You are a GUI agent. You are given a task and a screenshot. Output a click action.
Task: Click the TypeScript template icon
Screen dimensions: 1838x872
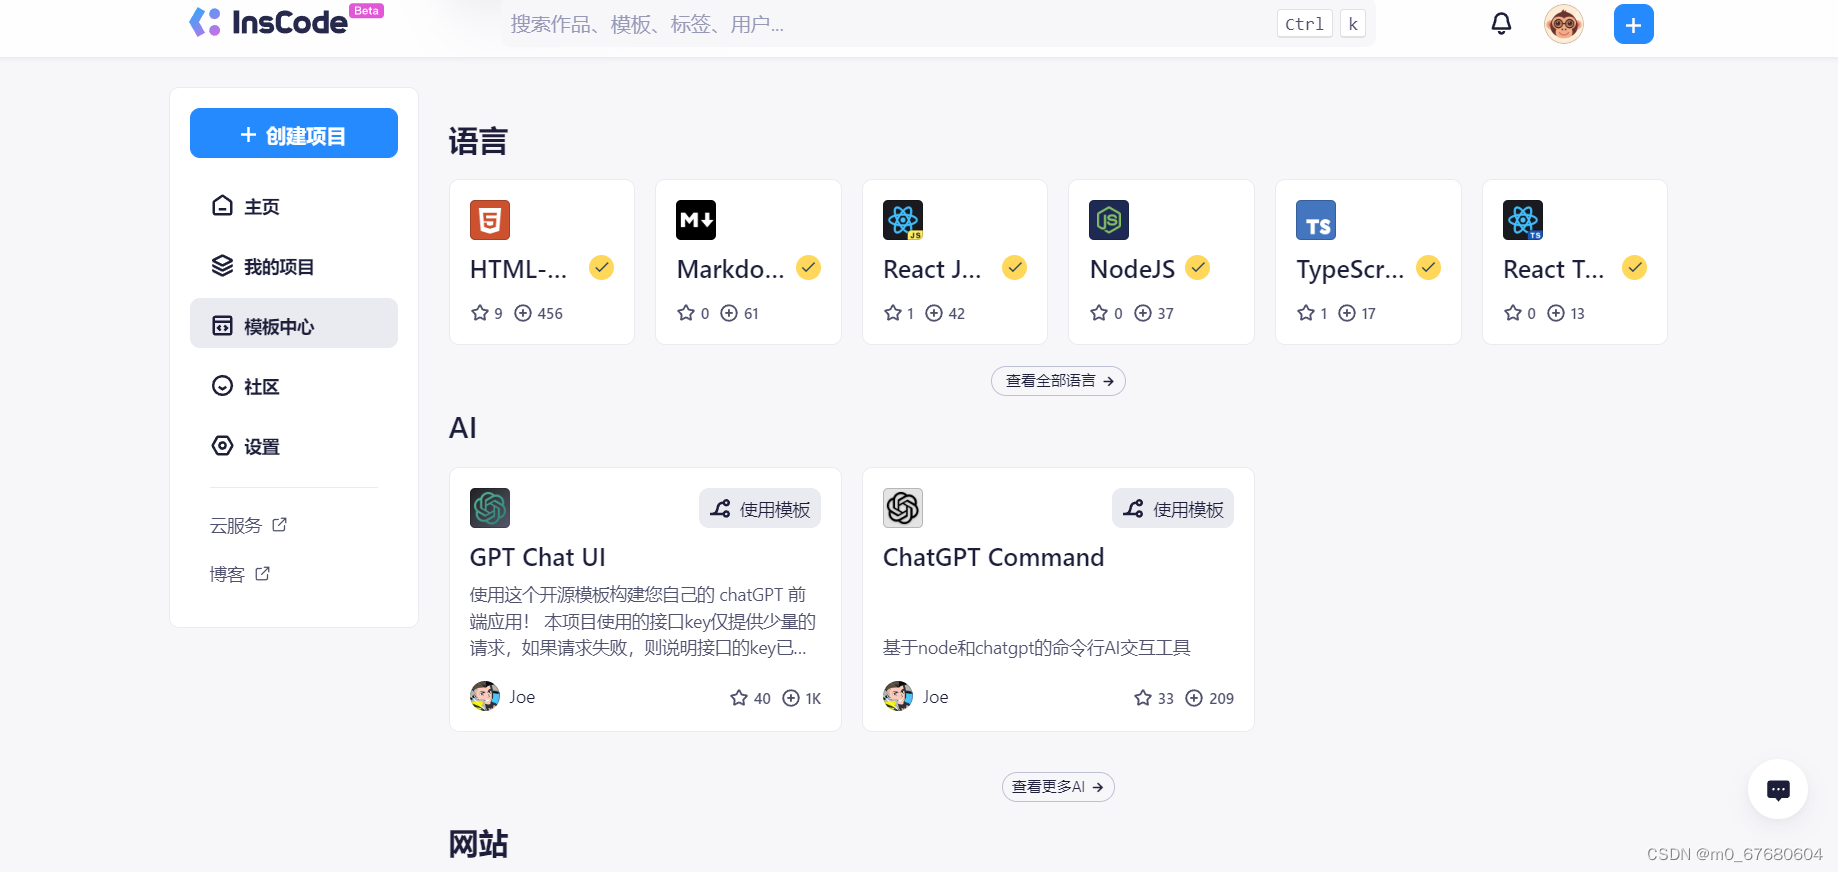tap(1316, 220)
